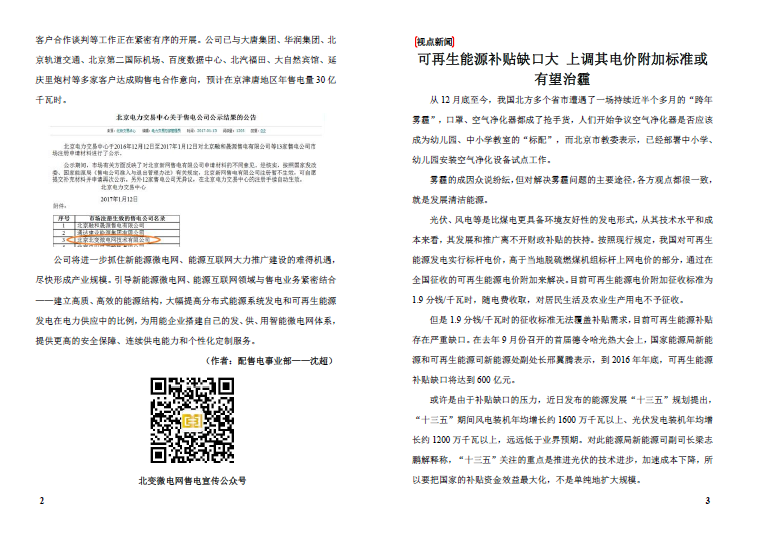This screenshot has height=536, width=760.
Task: Click the line starting 本来看，其发展和推广
Action: click(563, 240)
